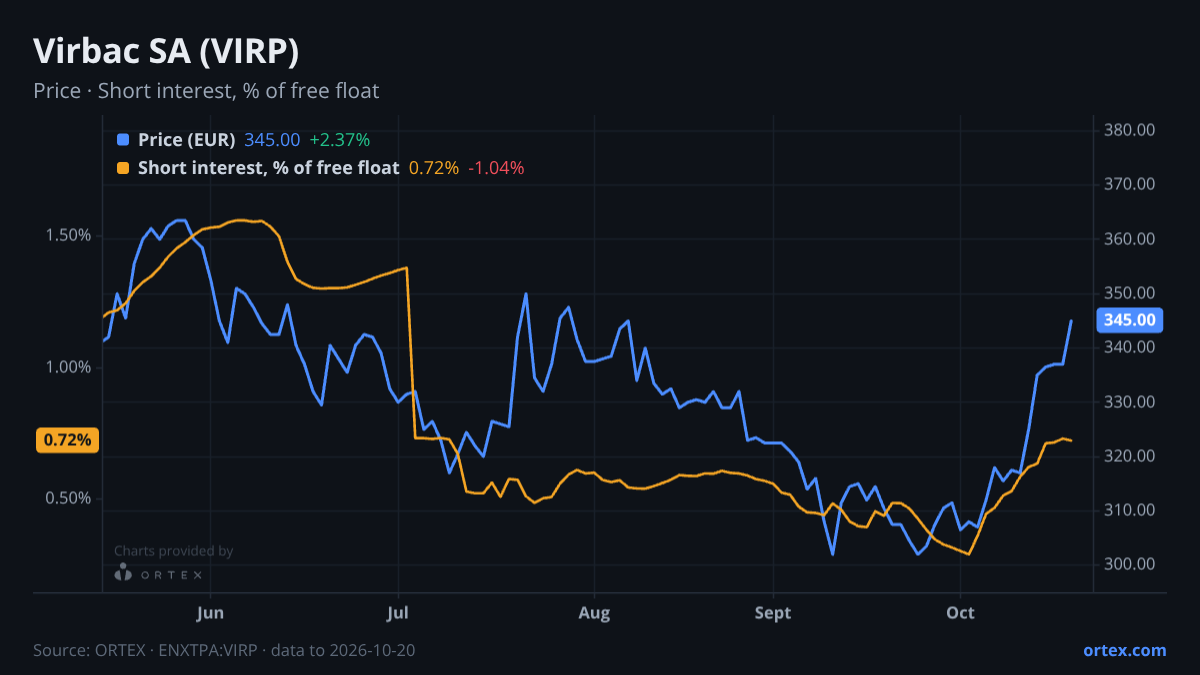Click the Charts provided by caption
Screen dimensions: 1200x675
point(174,551)
